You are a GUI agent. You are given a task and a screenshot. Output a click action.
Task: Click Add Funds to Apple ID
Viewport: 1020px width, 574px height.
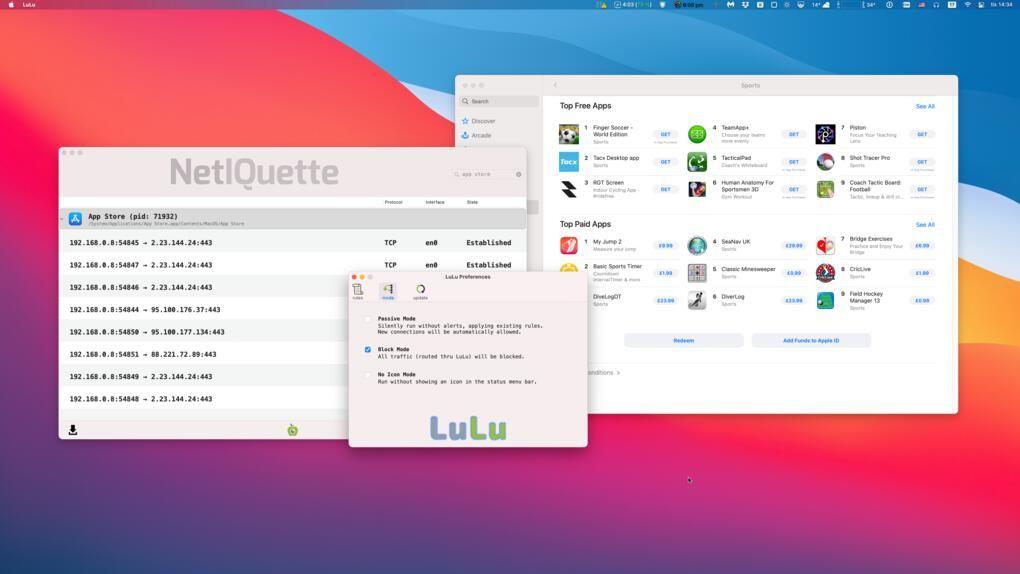click(811, 340)
